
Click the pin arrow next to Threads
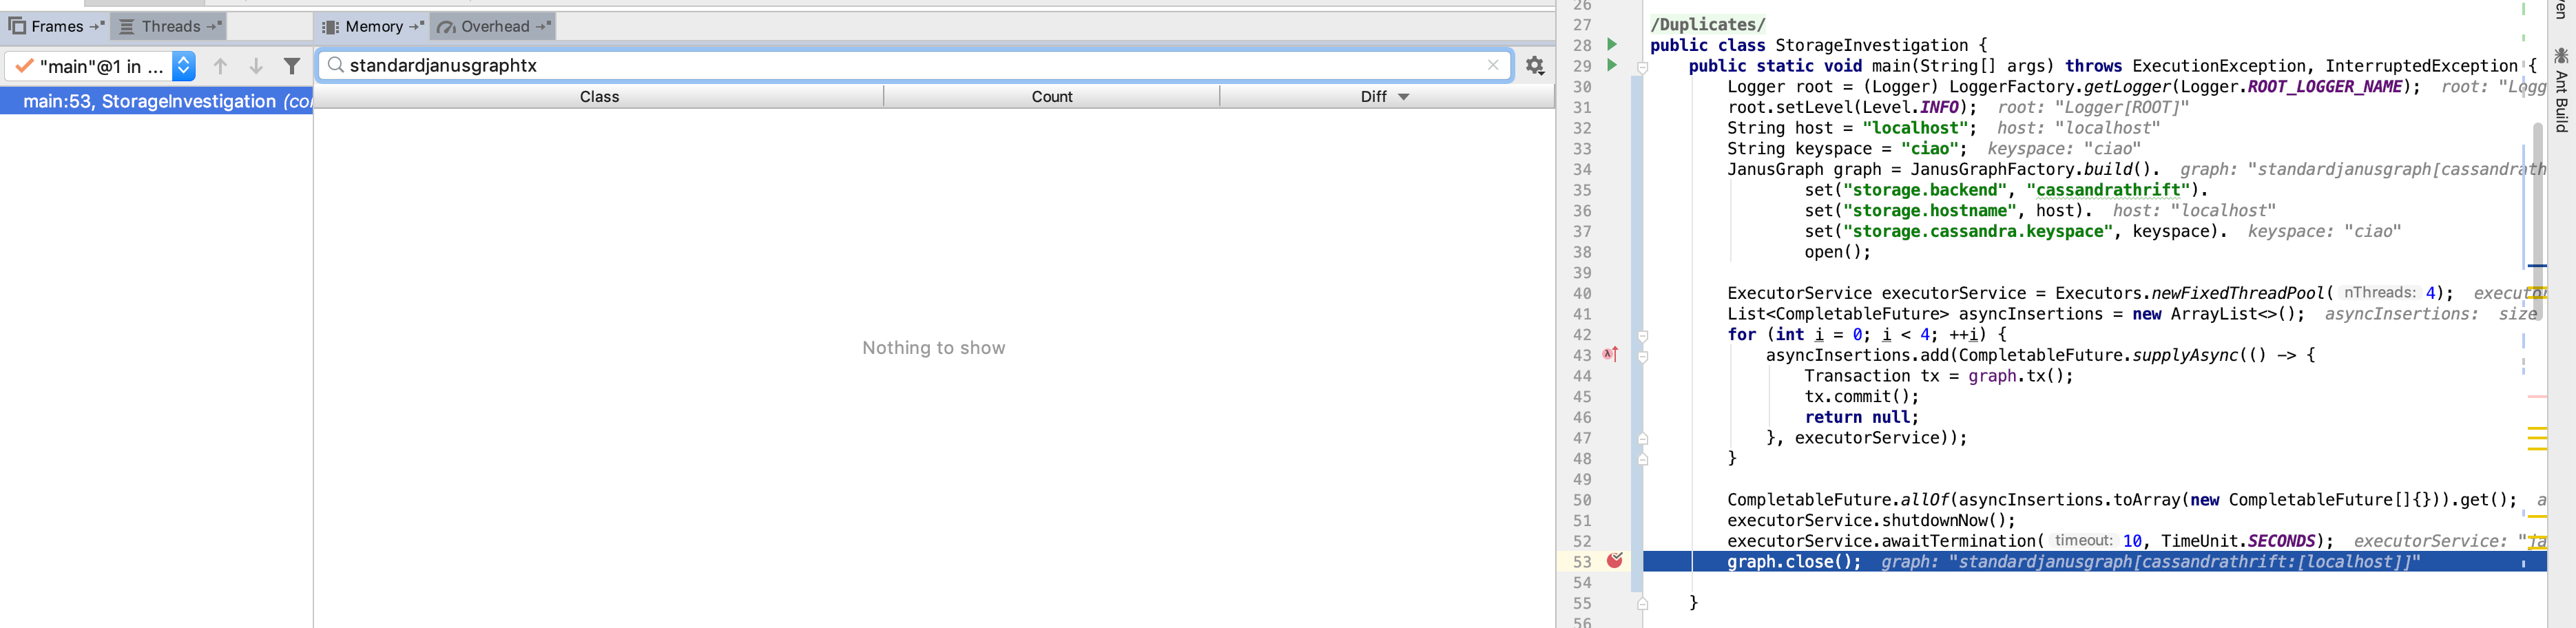coord(214,27)
